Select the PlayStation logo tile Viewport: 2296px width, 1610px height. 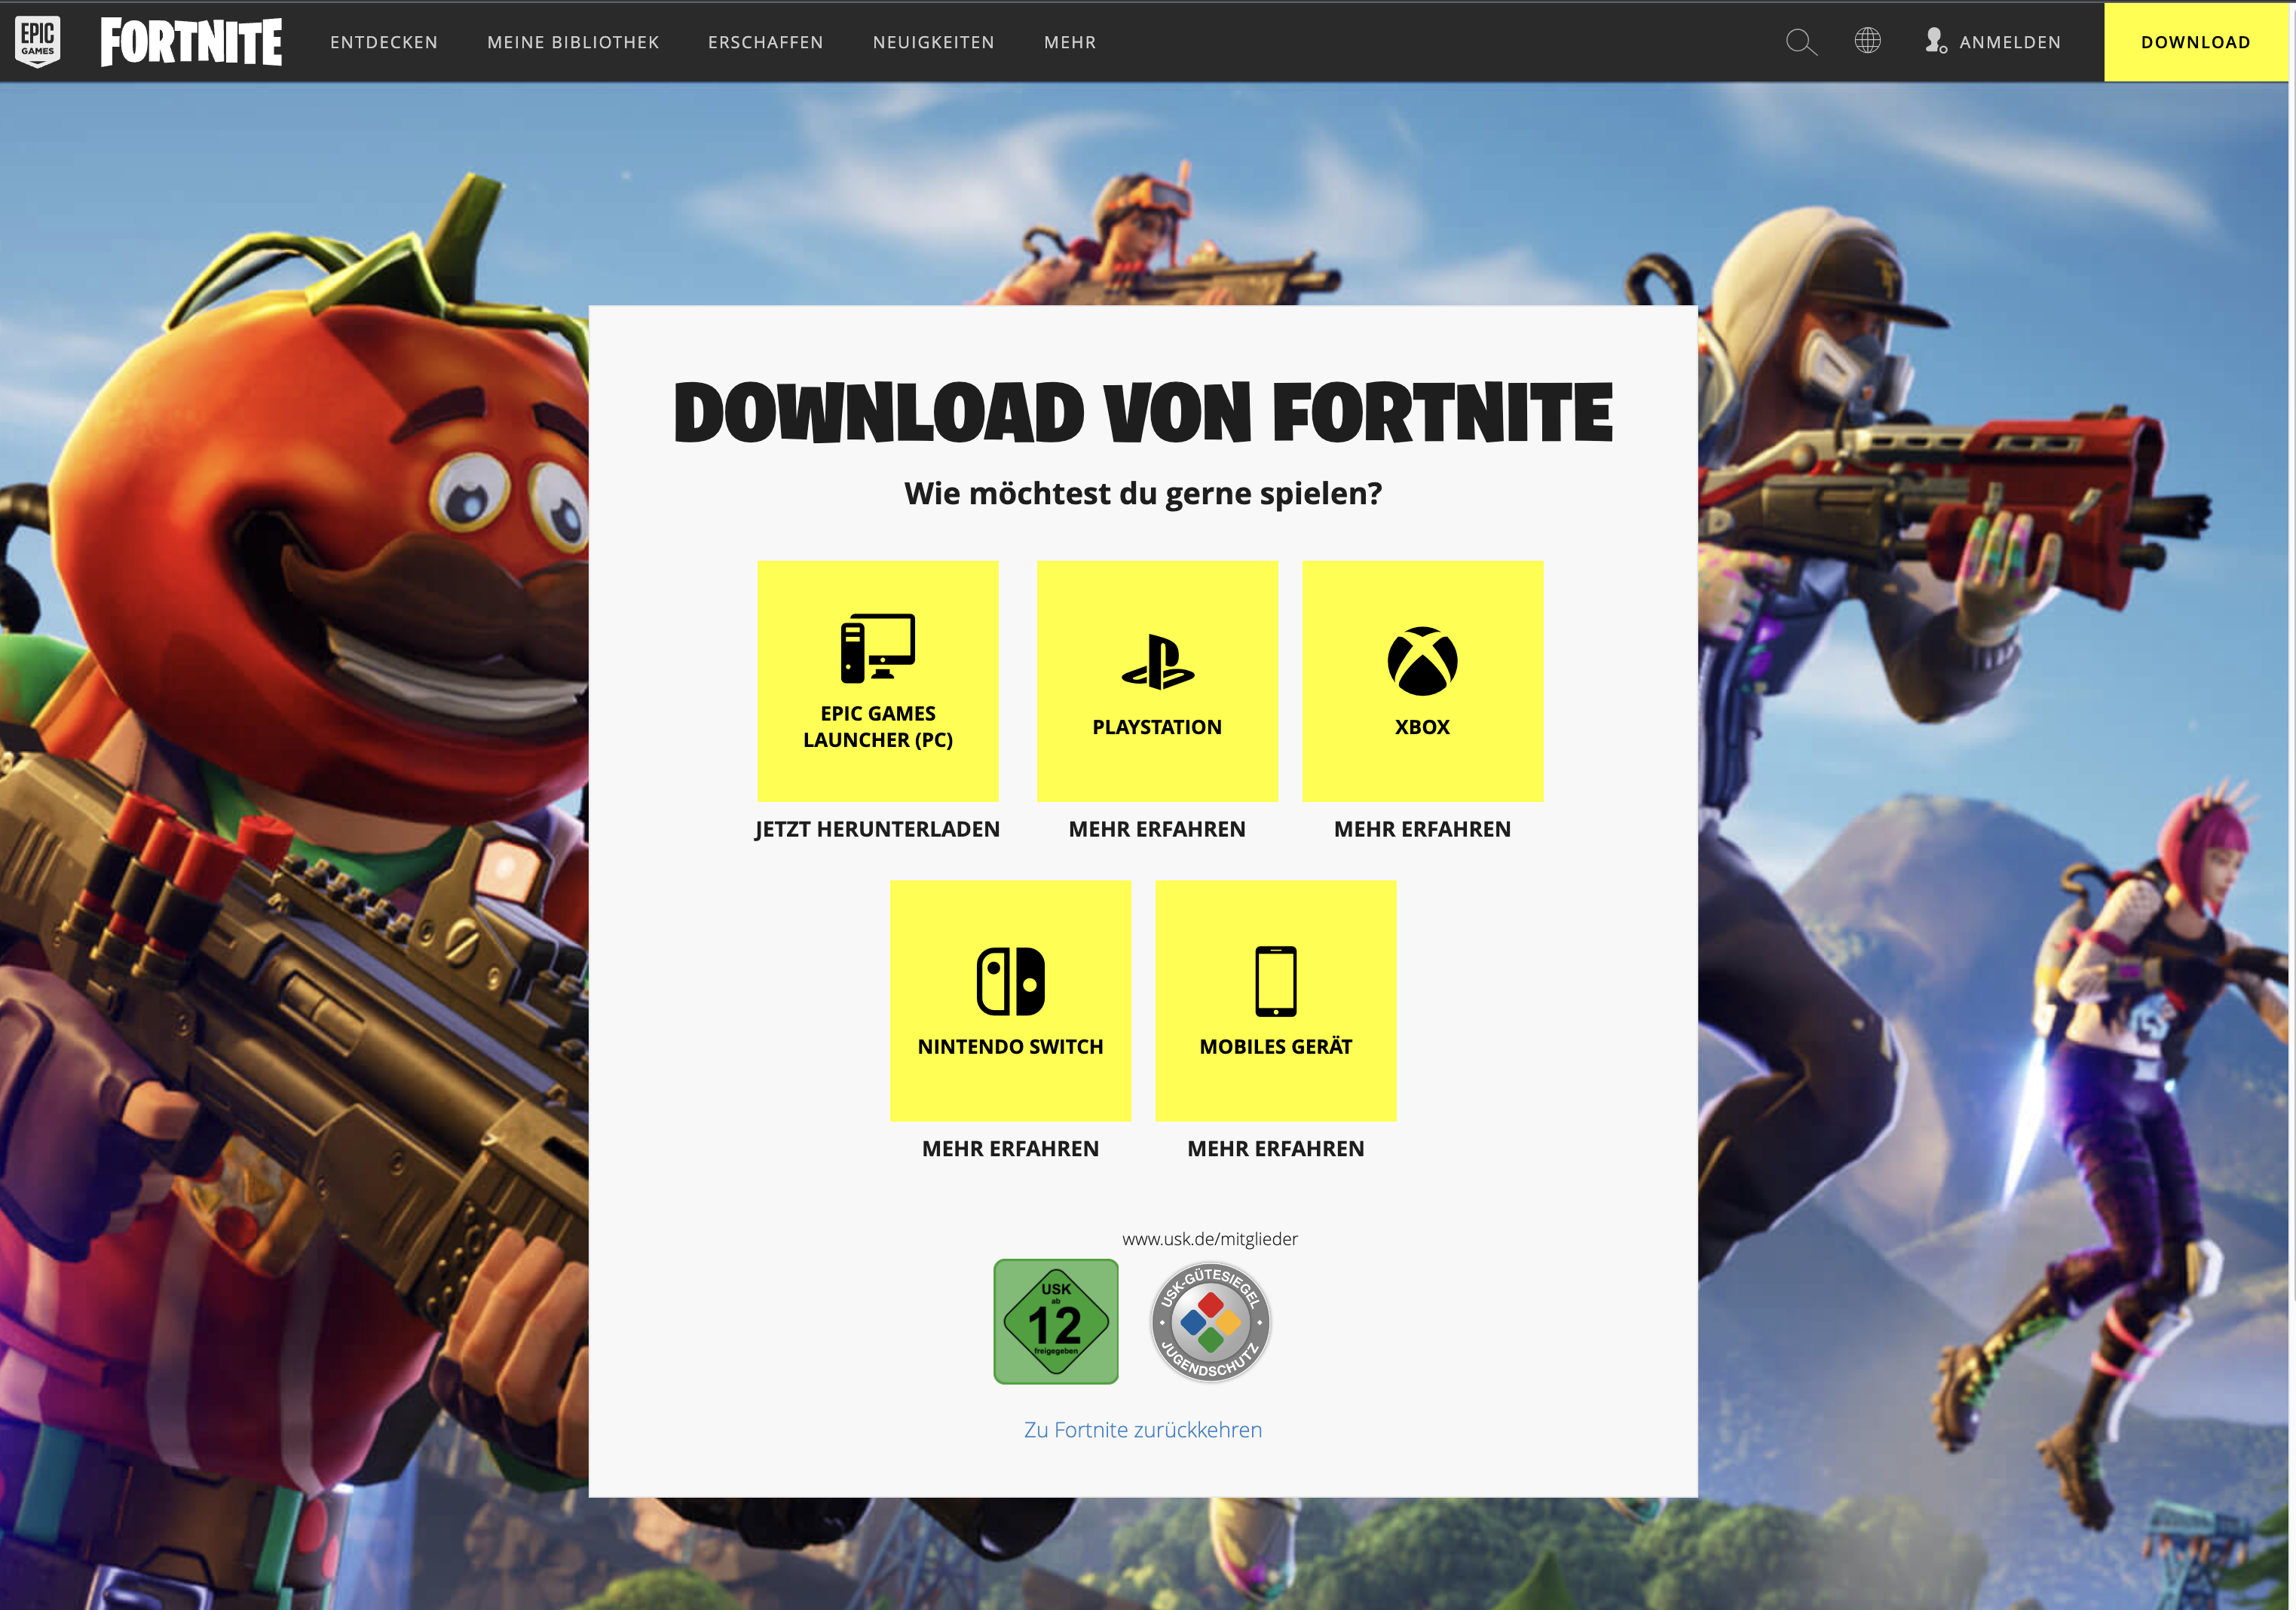[1157, 681]
